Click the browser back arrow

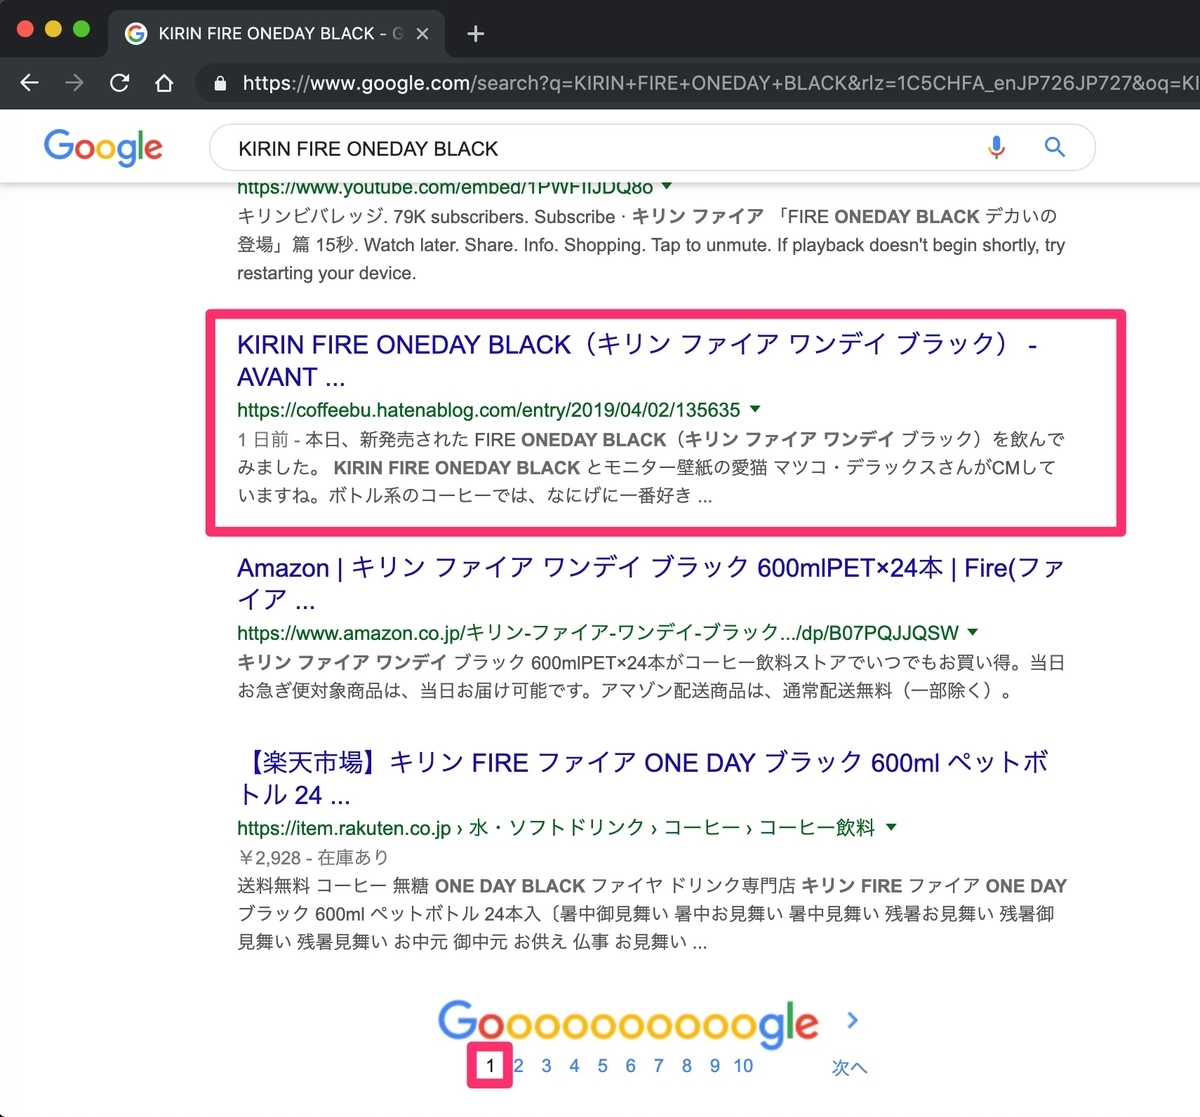pyautogui.click(x=30, y=83)
